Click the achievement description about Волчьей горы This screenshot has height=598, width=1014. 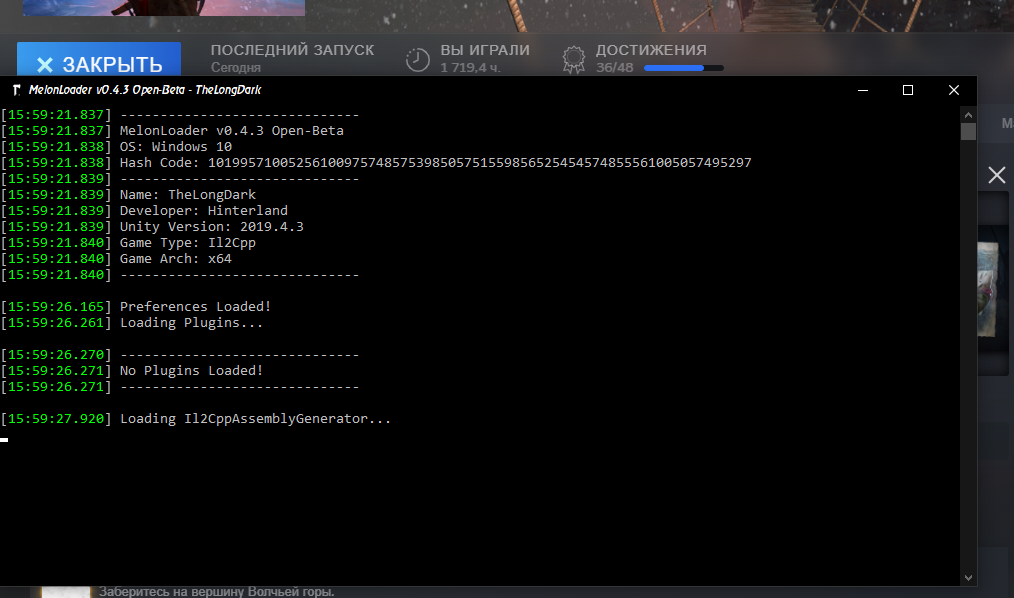[x=217, y=592]
